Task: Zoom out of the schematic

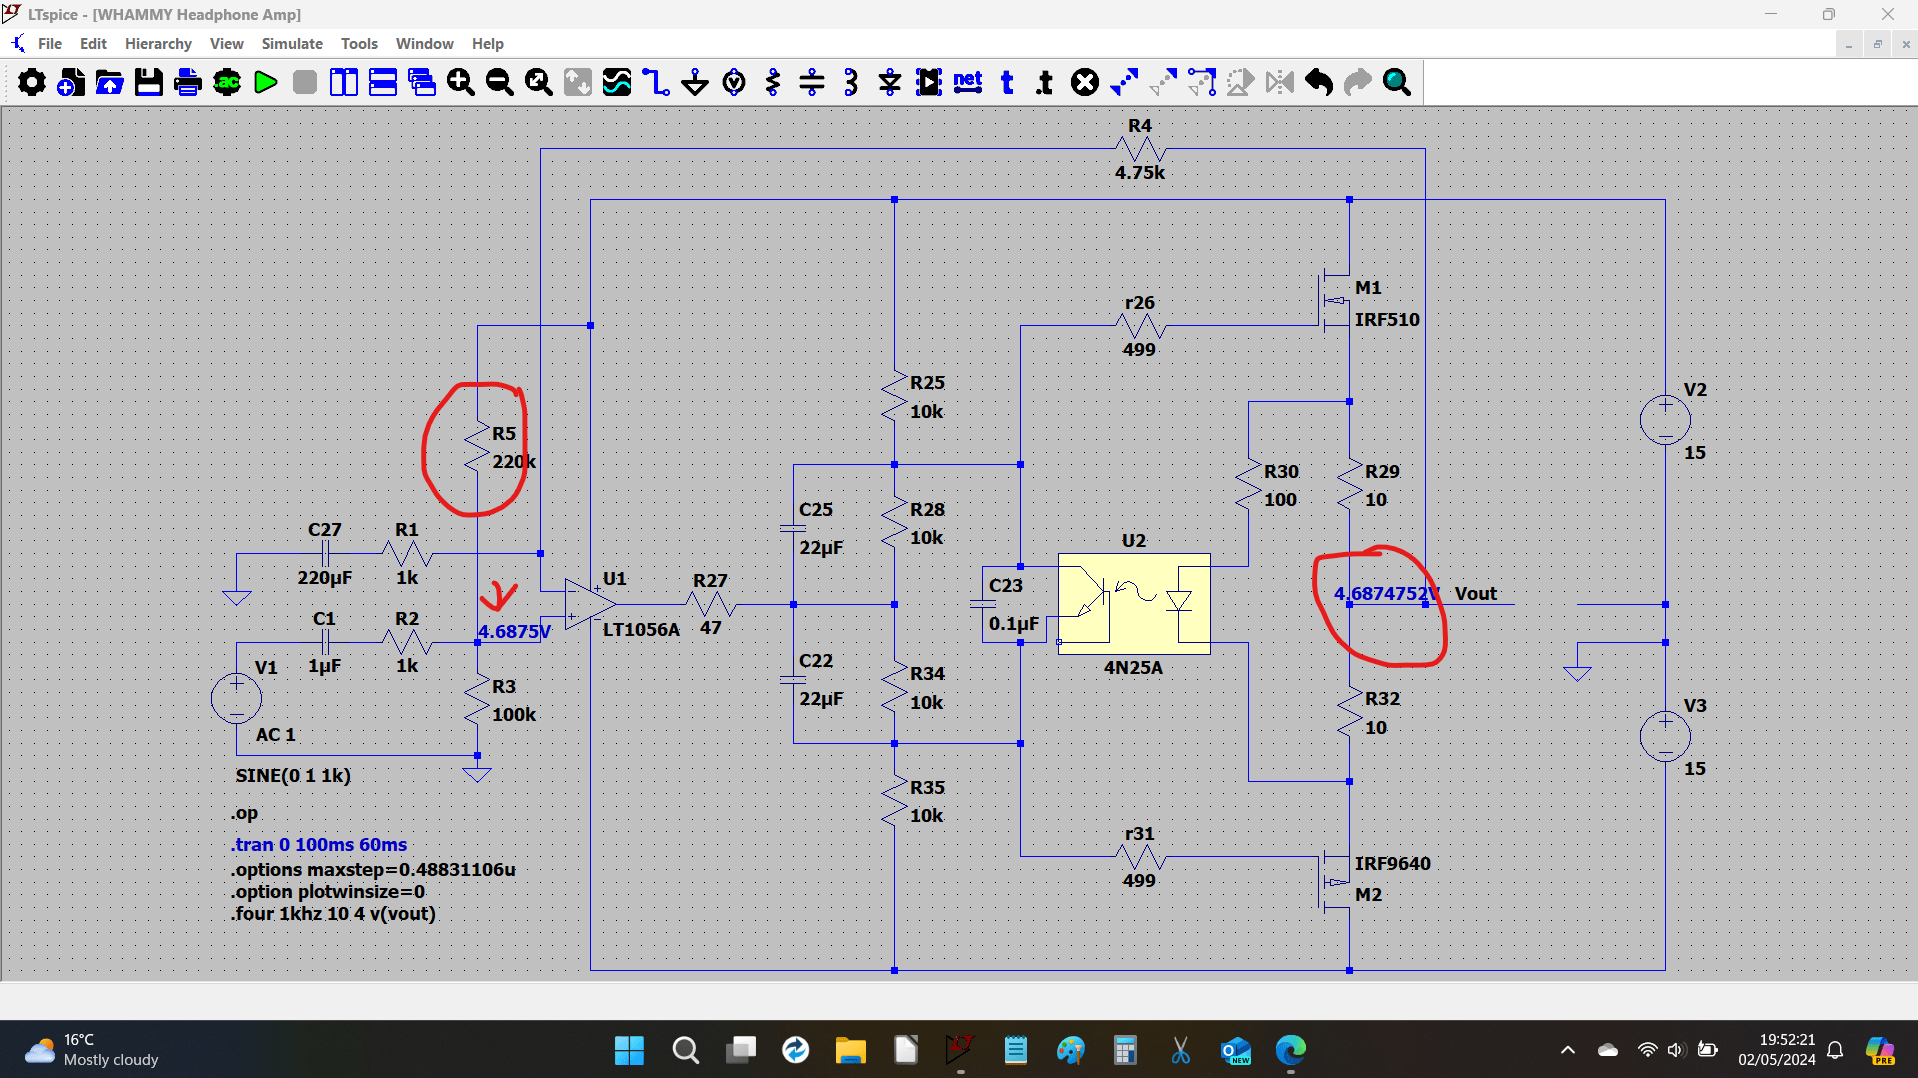Action: [x=500, y=82]
